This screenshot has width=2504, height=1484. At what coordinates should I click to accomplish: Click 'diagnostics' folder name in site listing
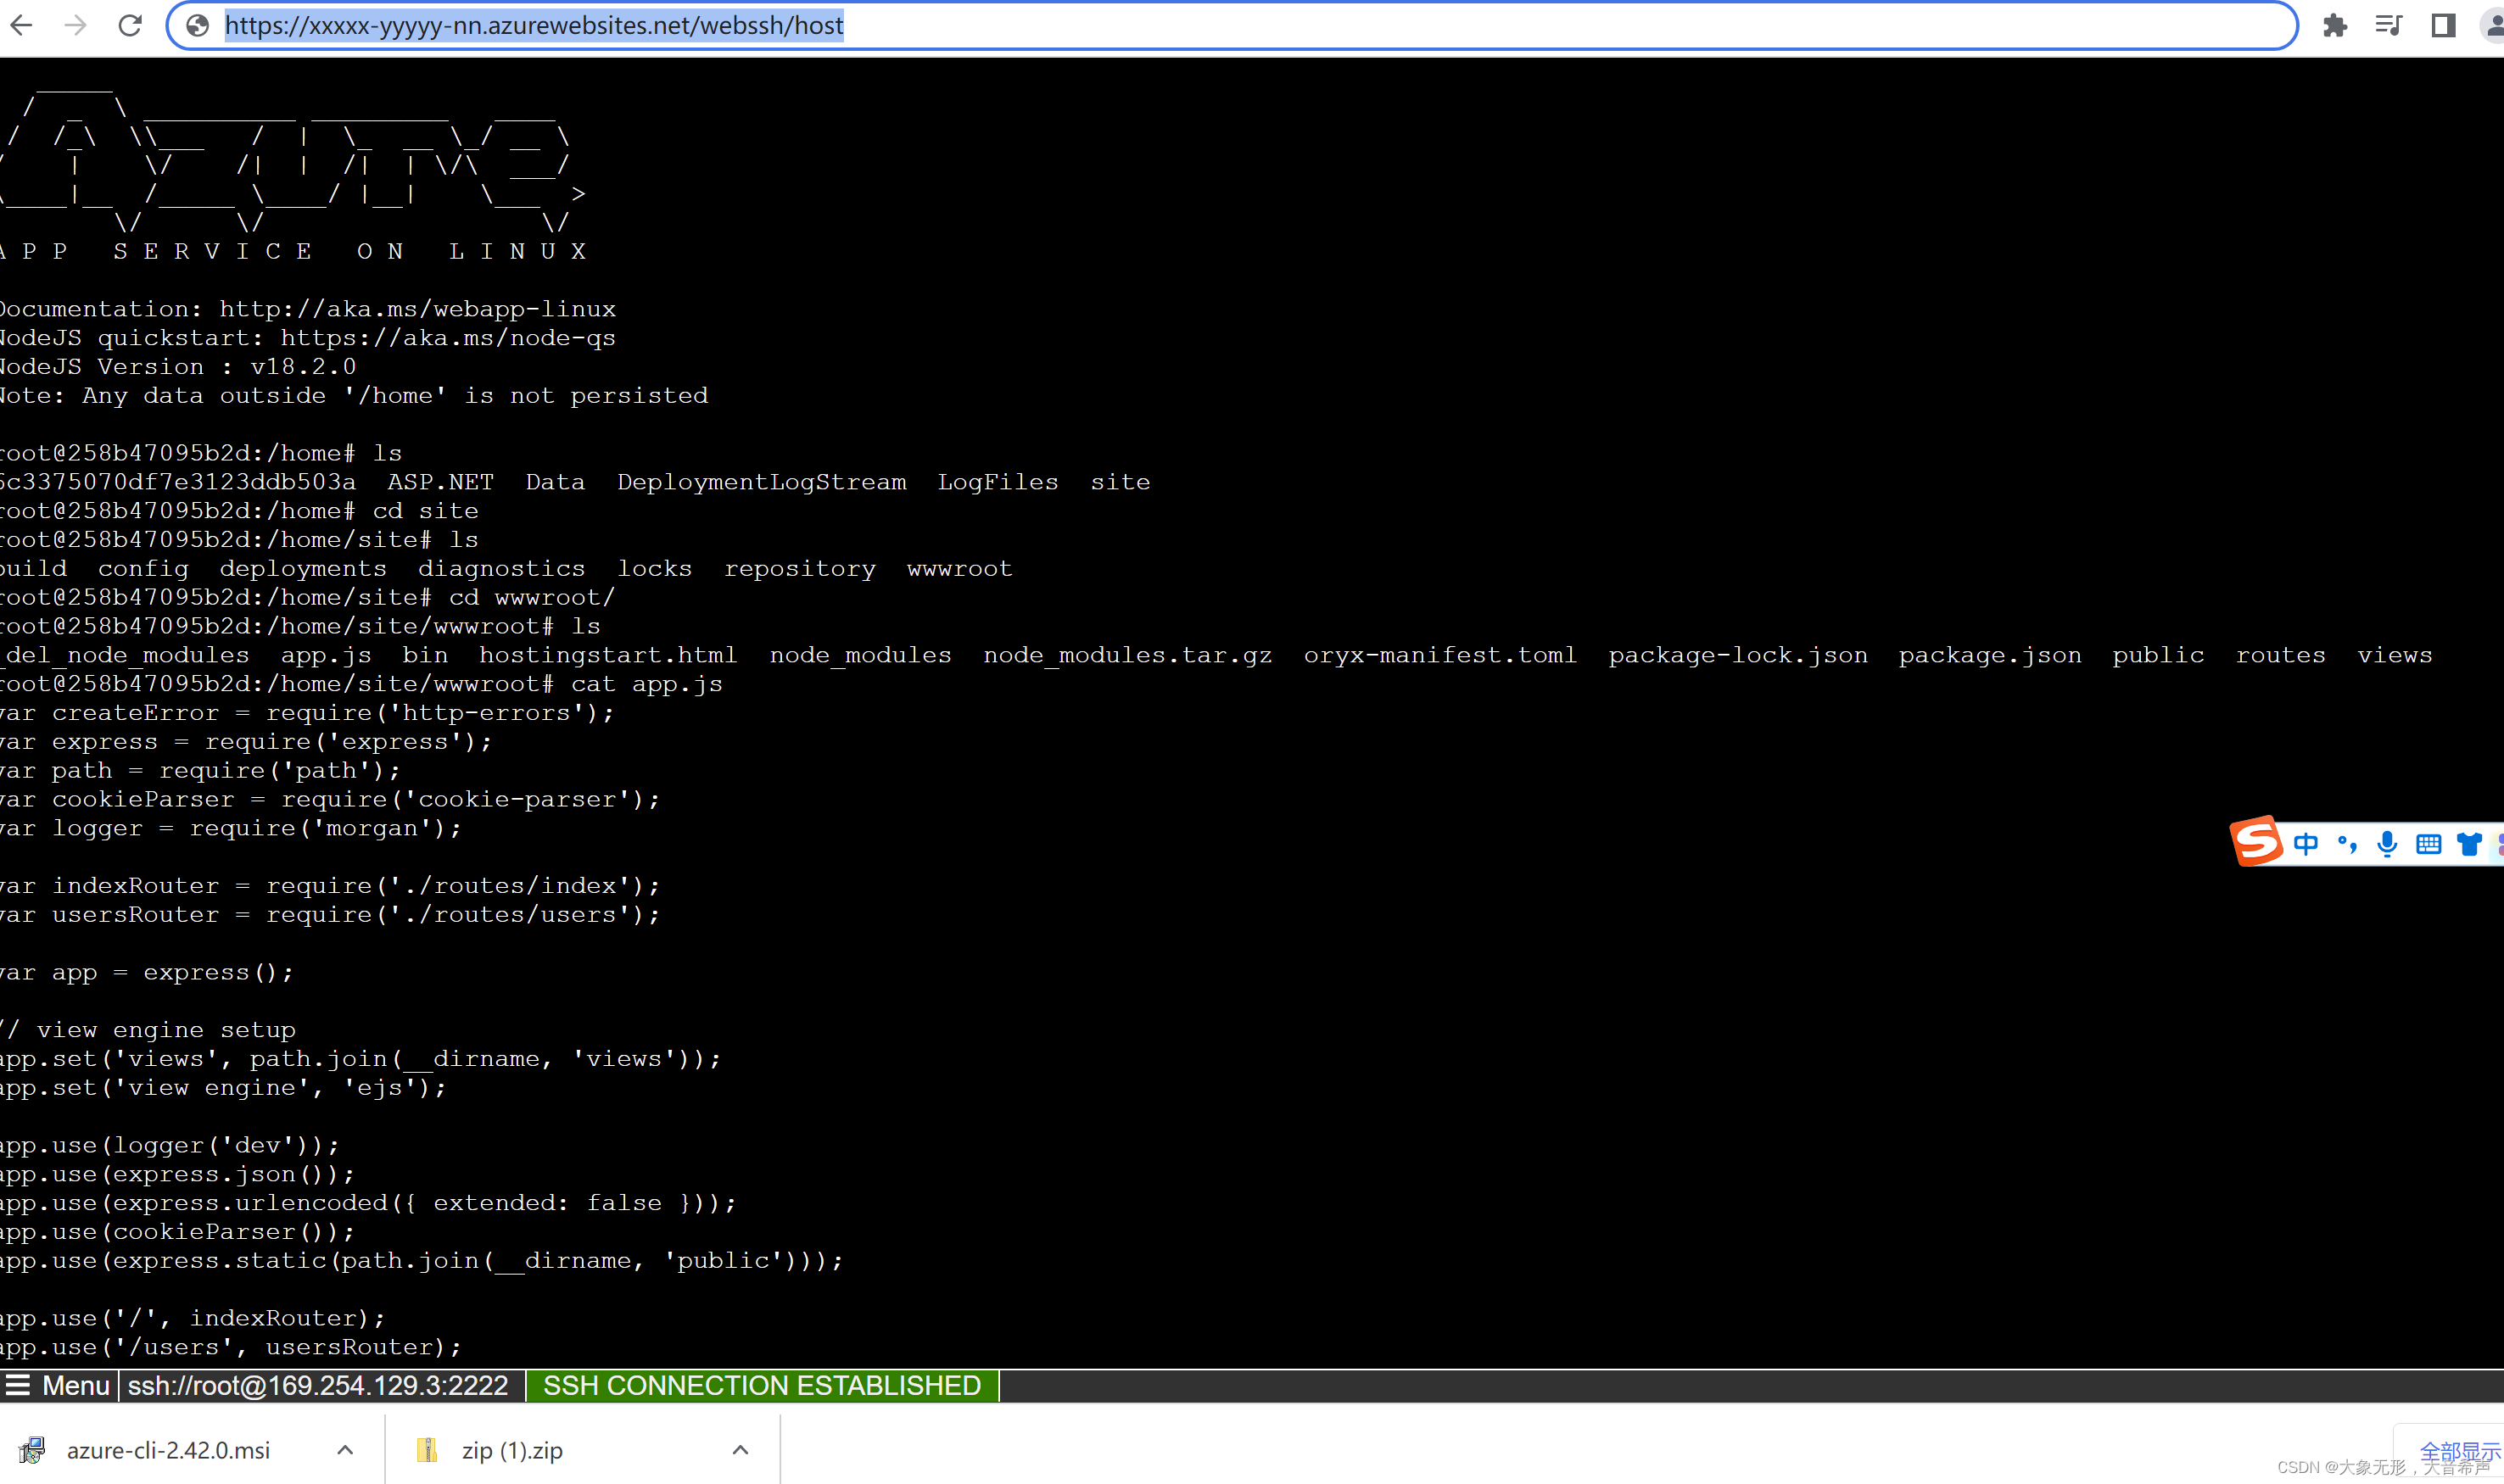pyautogui.click(x=501, y=568)
